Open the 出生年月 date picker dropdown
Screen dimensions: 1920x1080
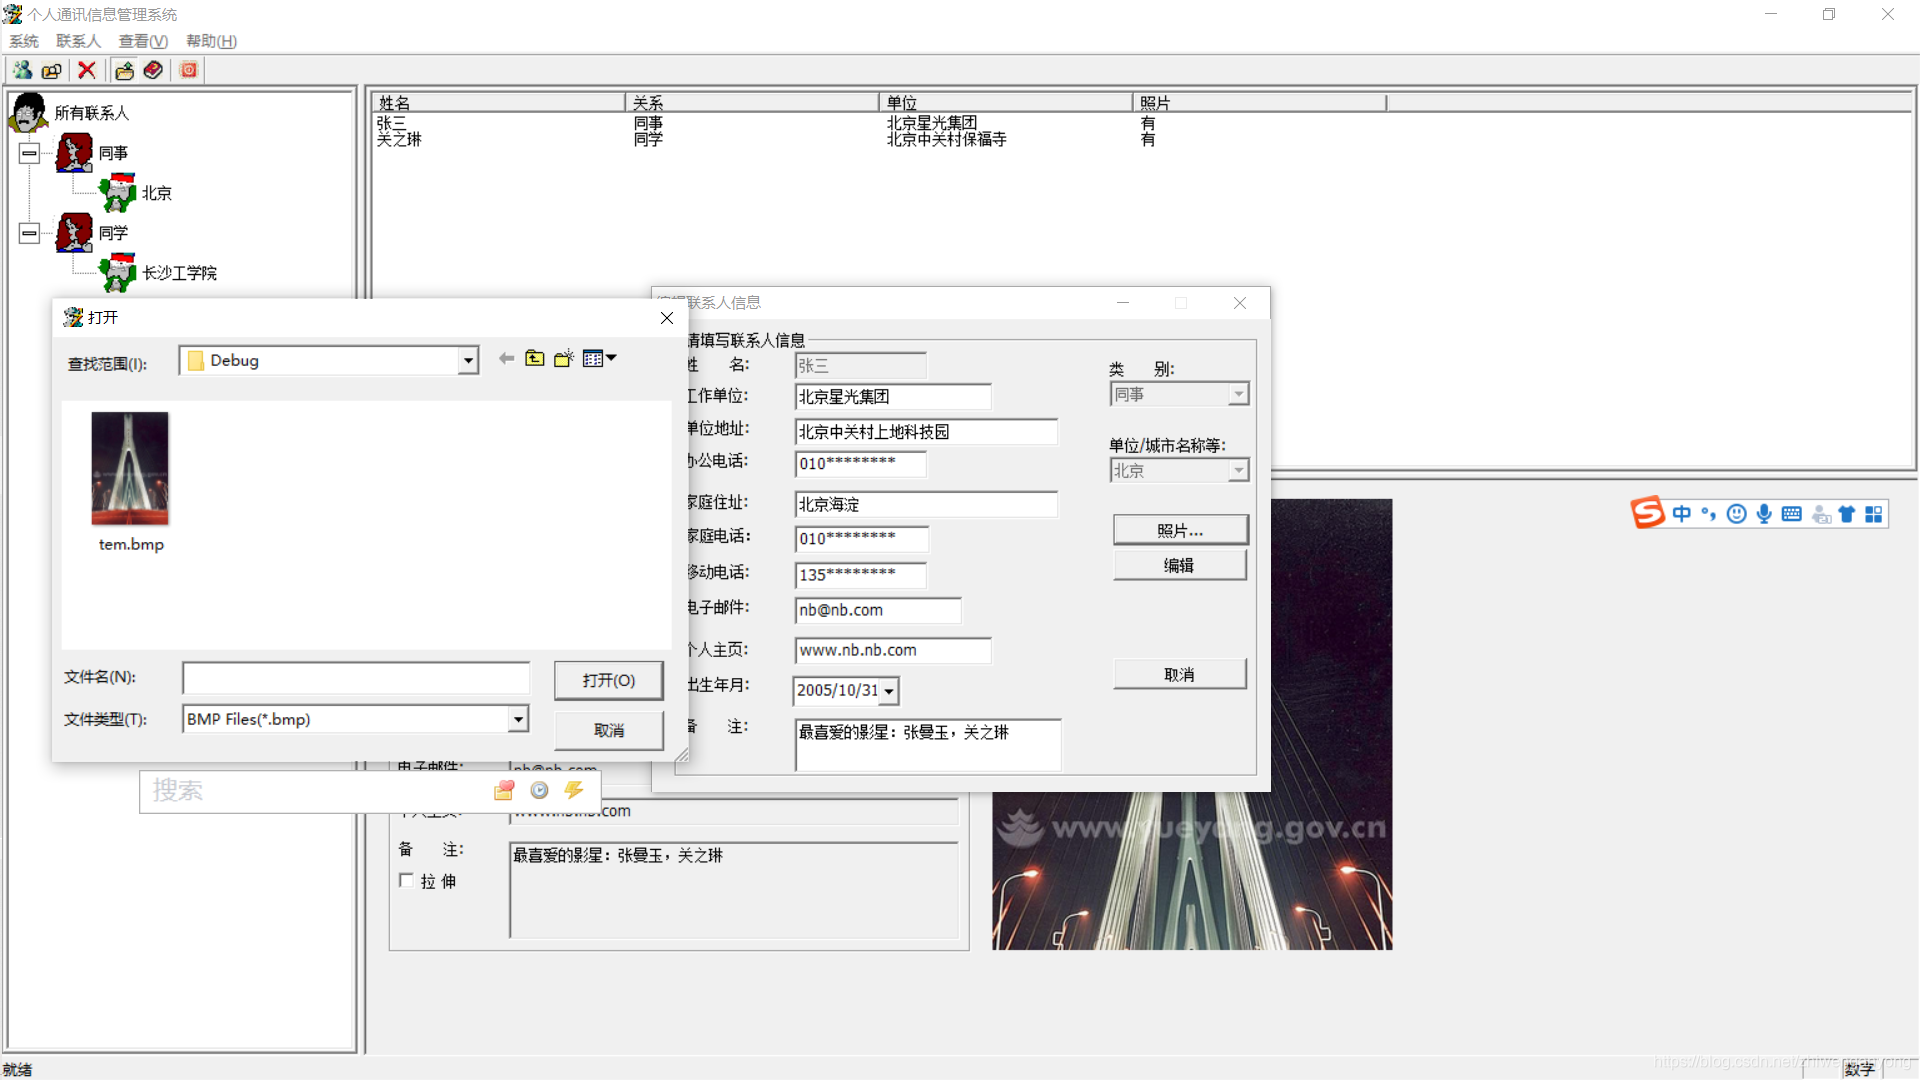coord(888,691)
